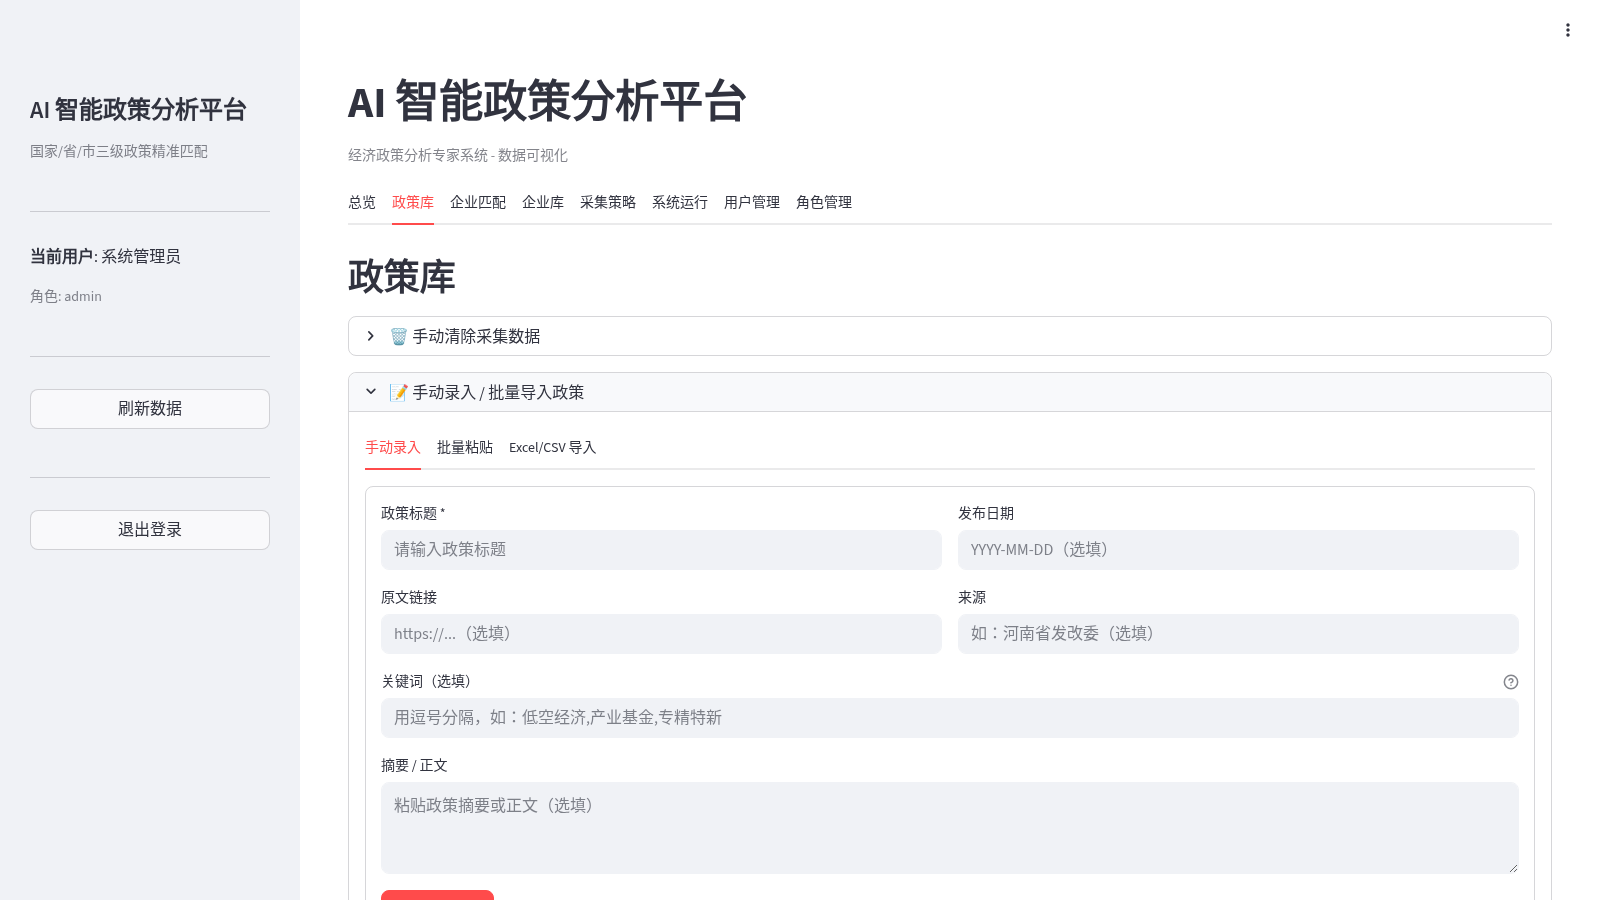Click the memo emoji icon
This screenshot has height=900, width=1600.
pyautogui.click(x=398, y=392)
